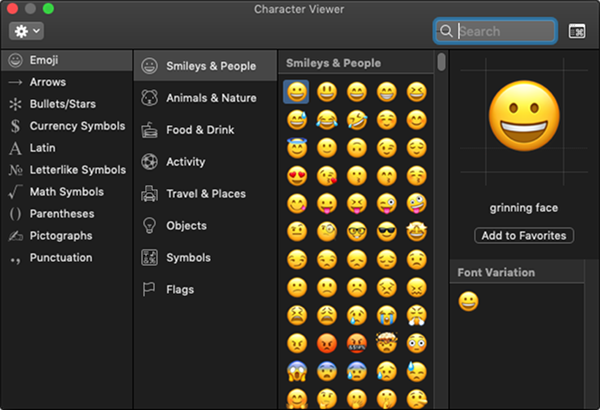
Task: Pick the star-struck face emoji
Action: coord(417,231)
